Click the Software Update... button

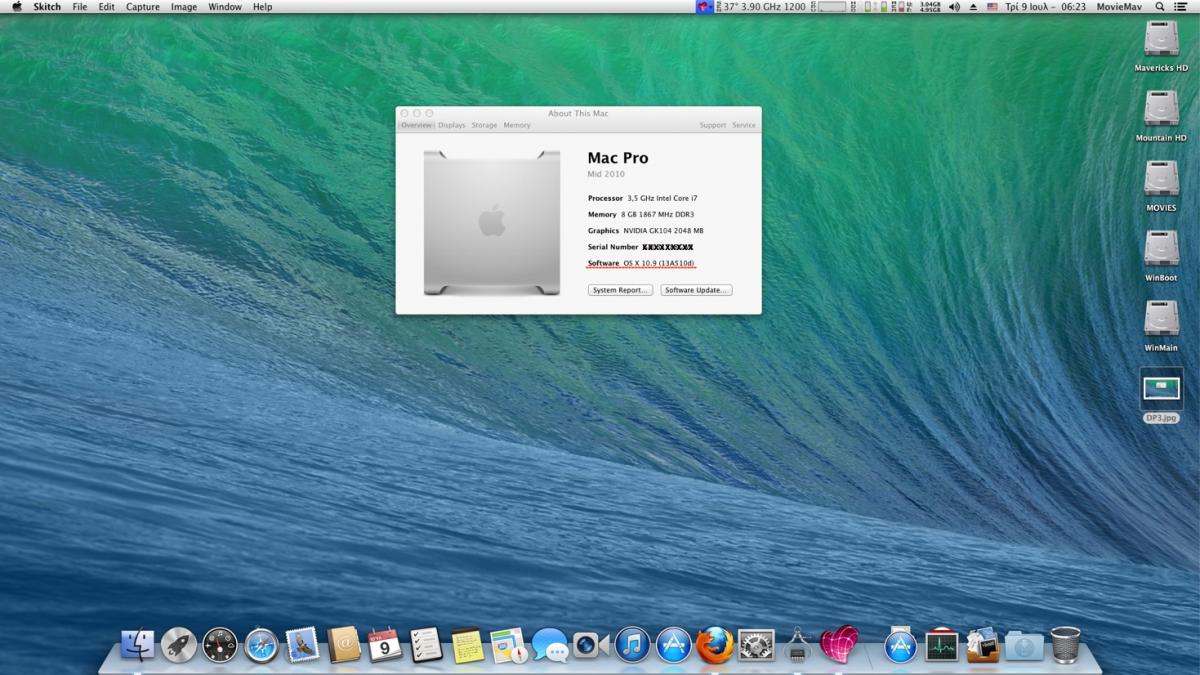coord(696,290)
